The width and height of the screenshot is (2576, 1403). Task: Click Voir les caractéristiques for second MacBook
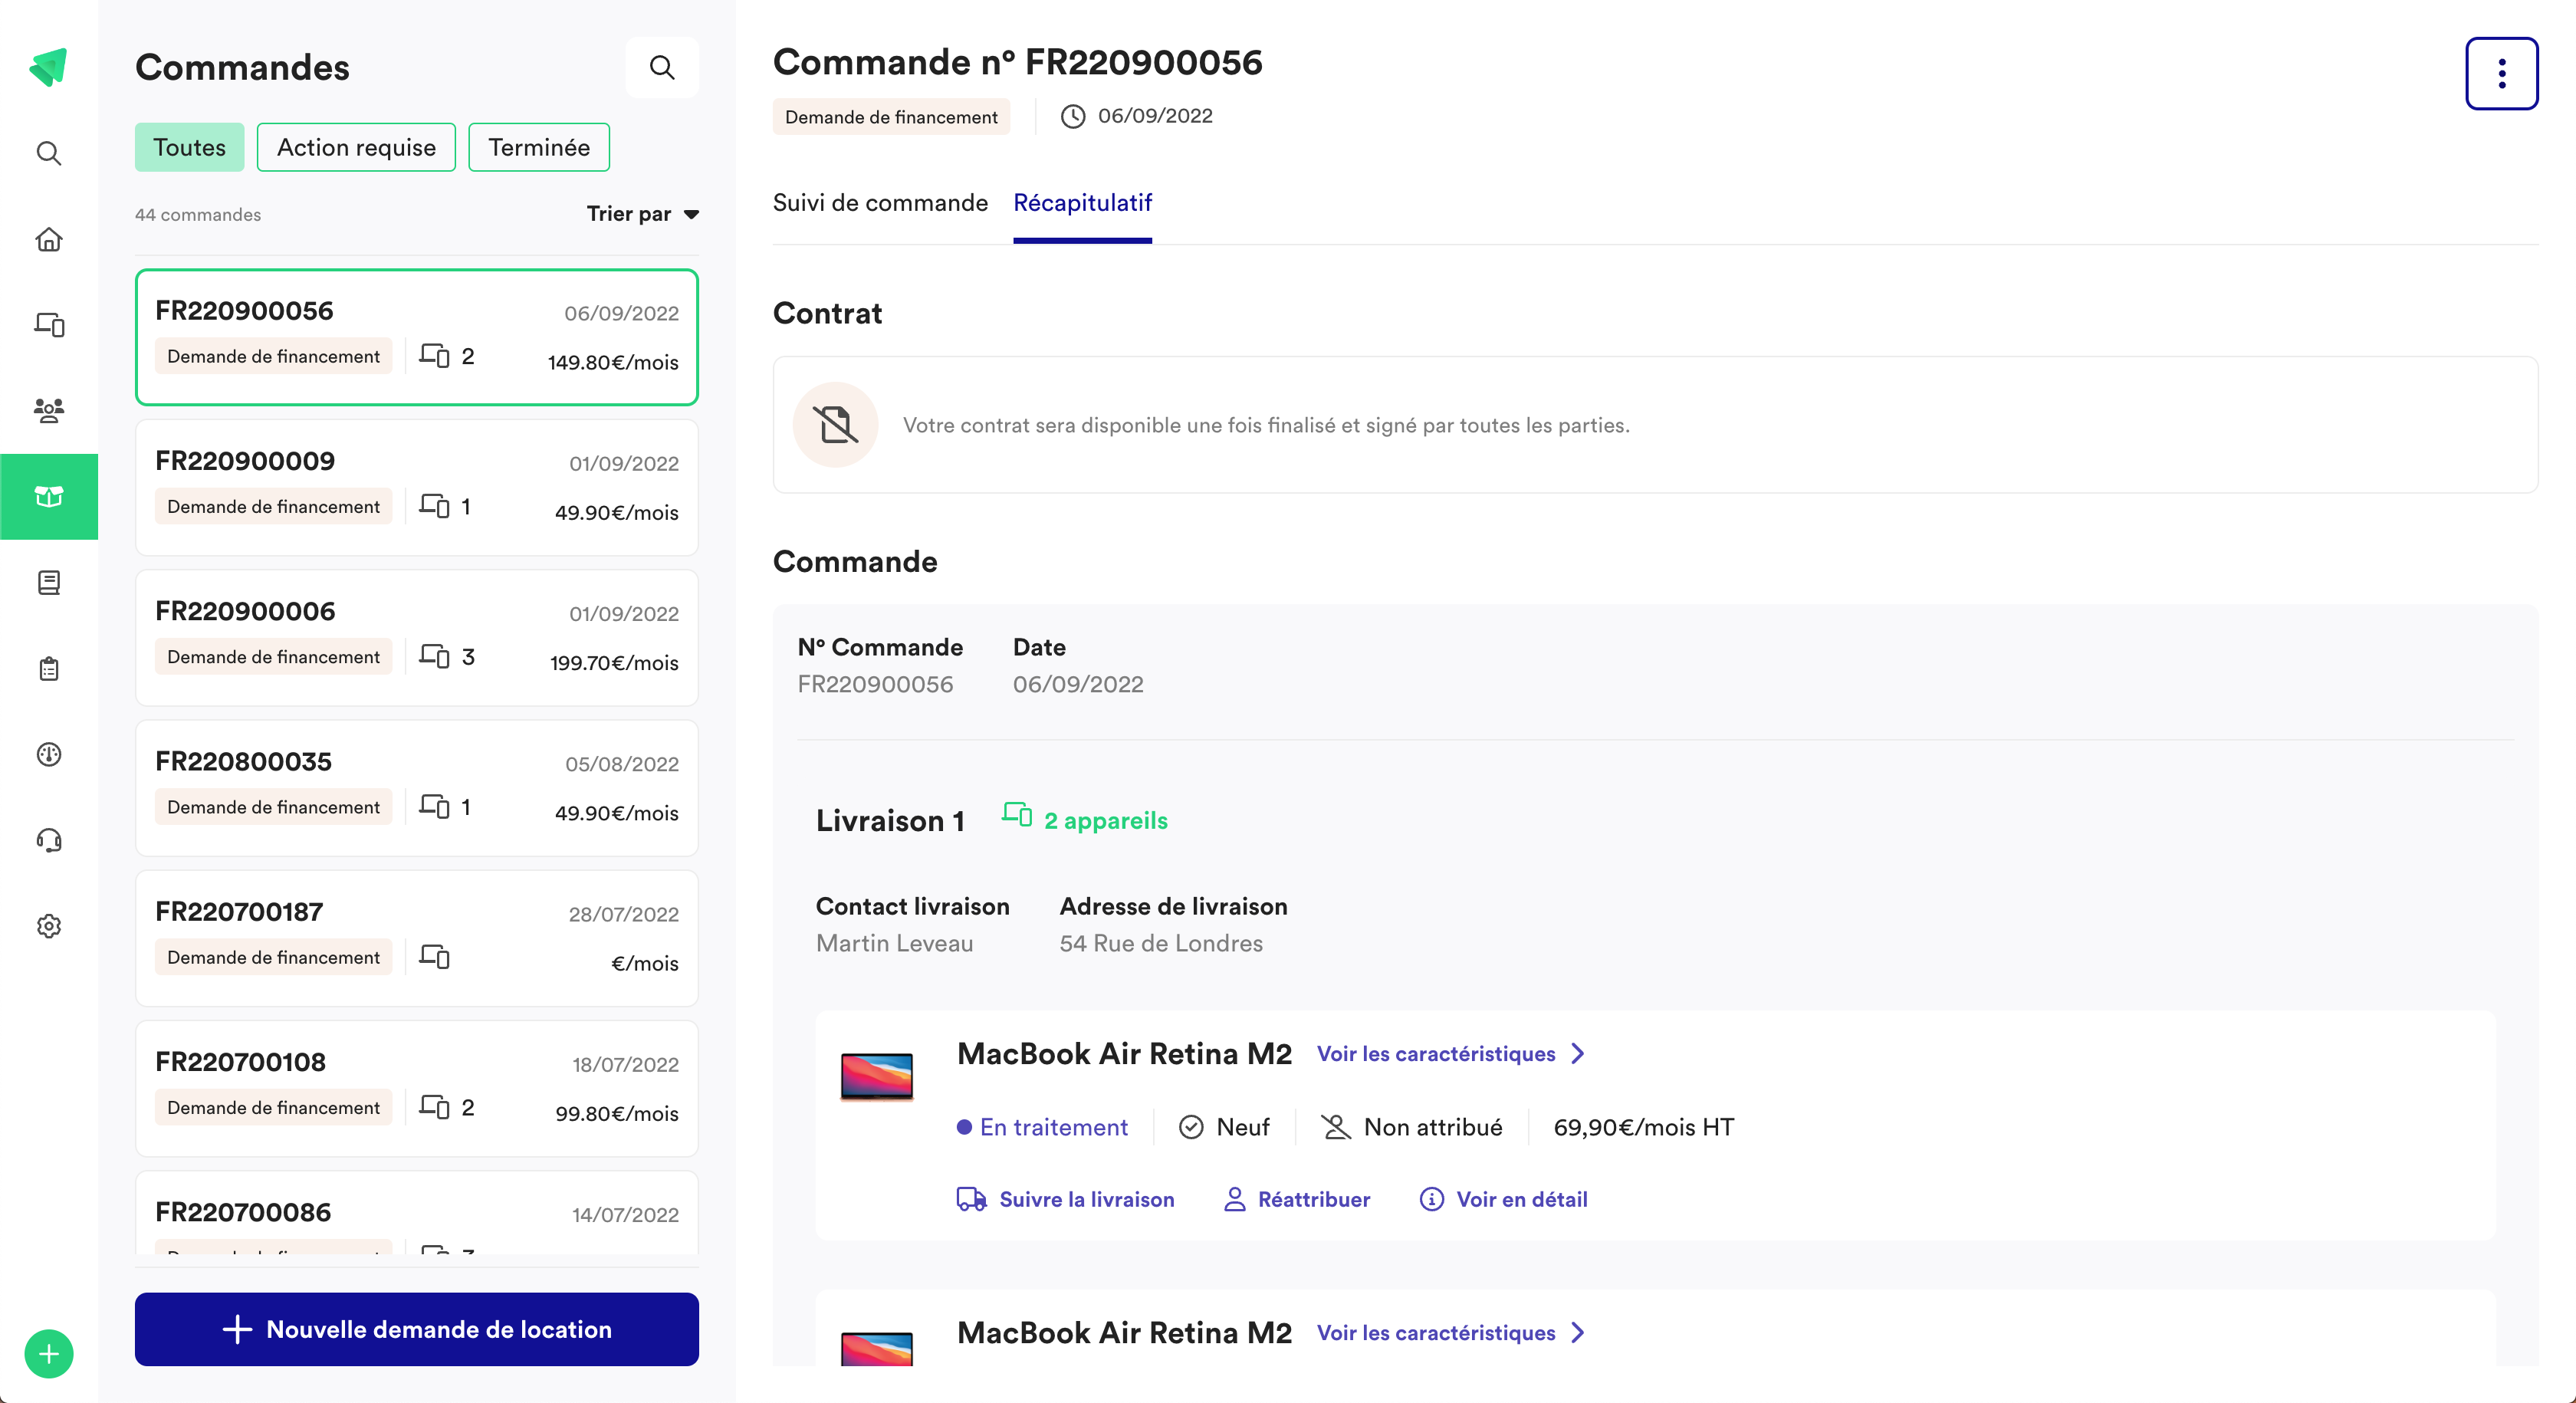pyautogui.click(x=1450, y=1332)
